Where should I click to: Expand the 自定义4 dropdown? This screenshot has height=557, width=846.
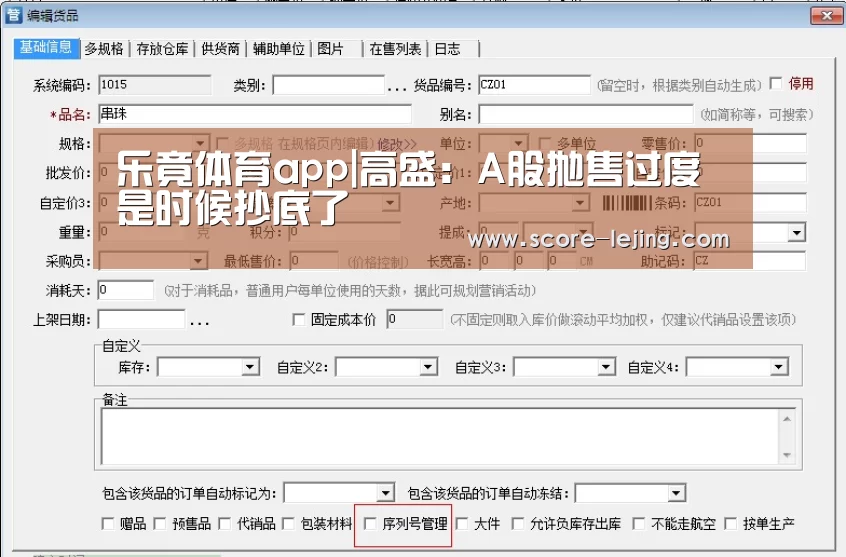[x=778, y=368]
